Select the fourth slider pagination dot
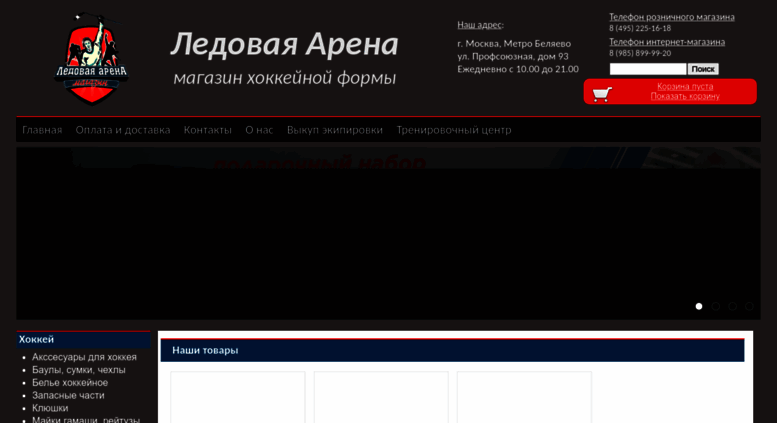Screen dimensions: 777x423 tap(749, 306)
